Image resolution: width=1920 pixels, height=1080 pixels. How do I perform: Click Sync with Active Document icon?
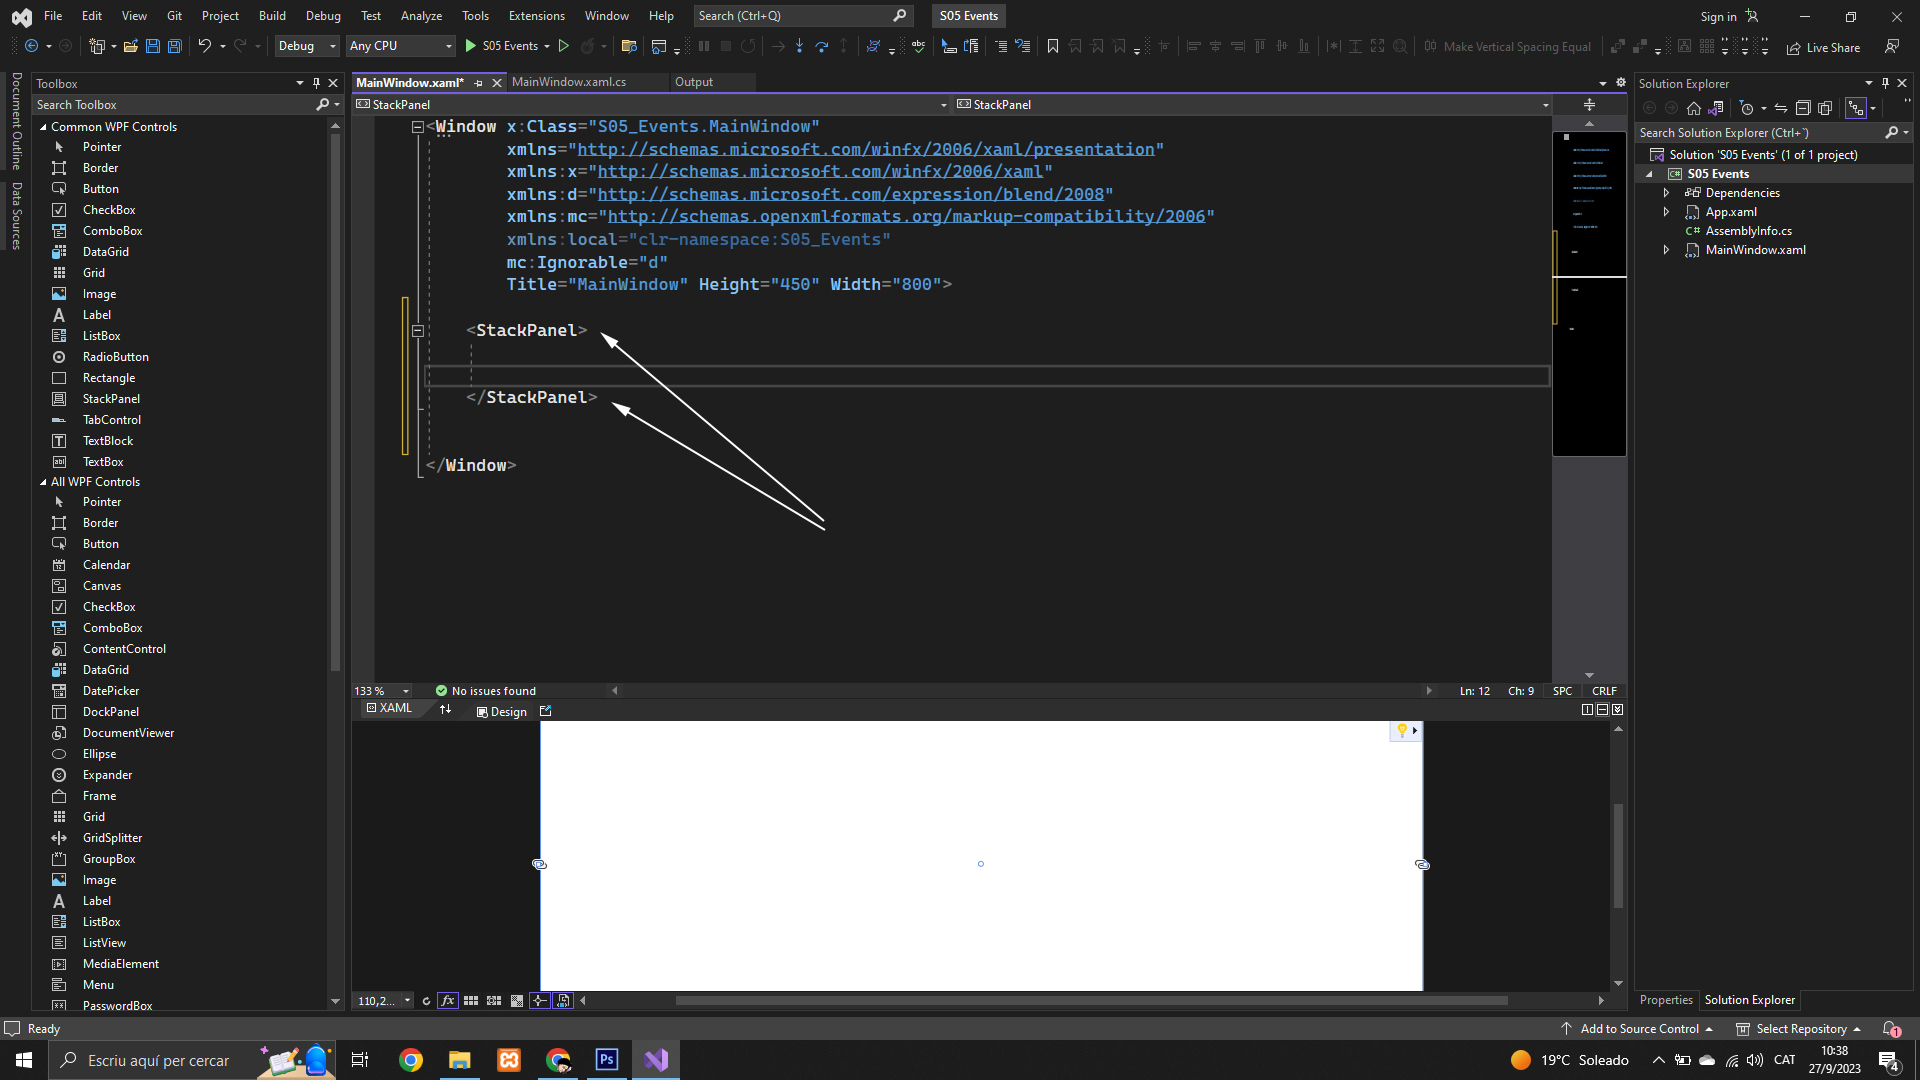click(x=1780, y=108)
